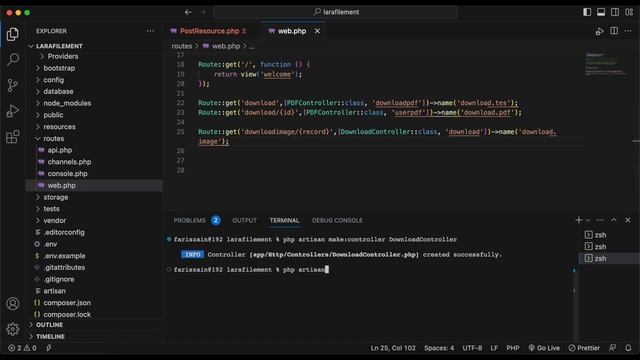Screen dimensions: 640x360
Task: Maximize the panel with the chevron up
Action: [614, 220]
